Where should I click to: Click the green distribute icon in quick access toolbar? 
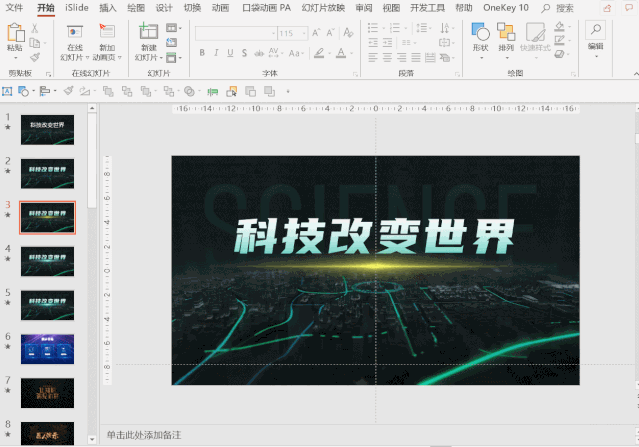pyautogui.click(x=212, y=92)
